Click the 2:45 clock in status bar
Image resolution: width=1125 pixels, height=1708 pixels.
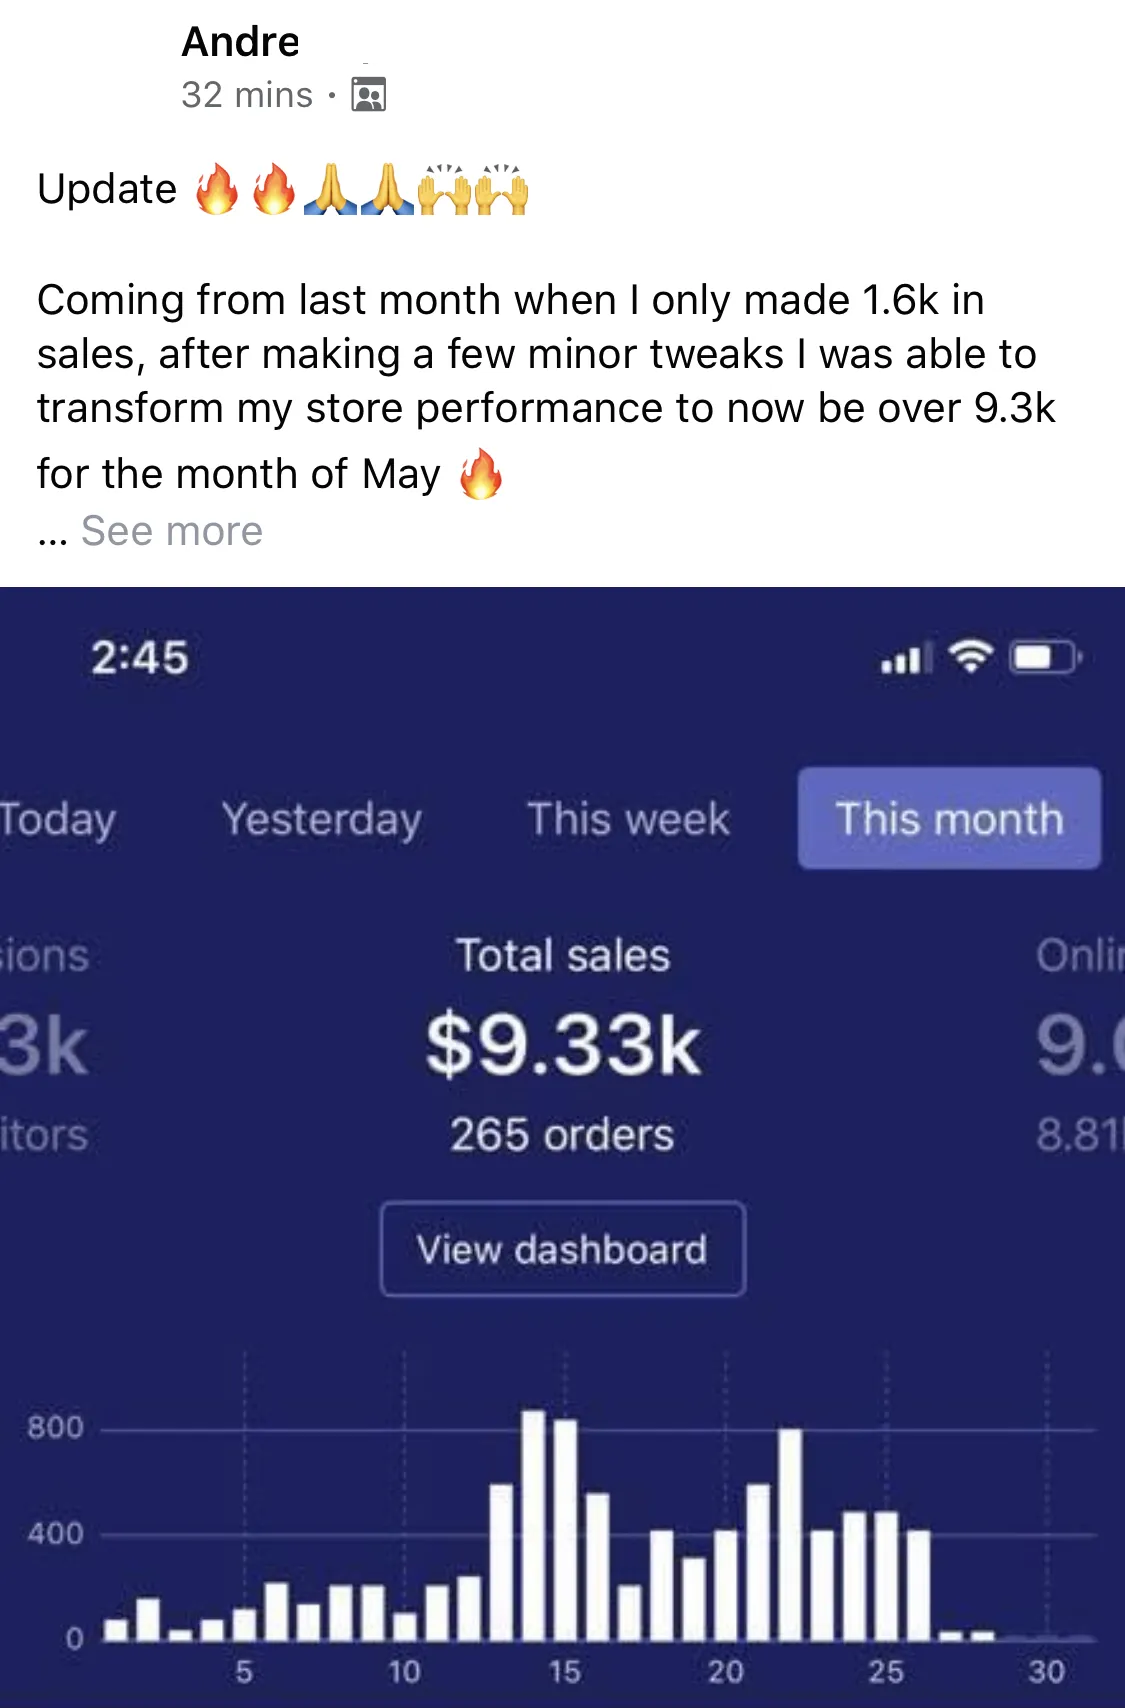pyautogui.click(x=140, y=658)
